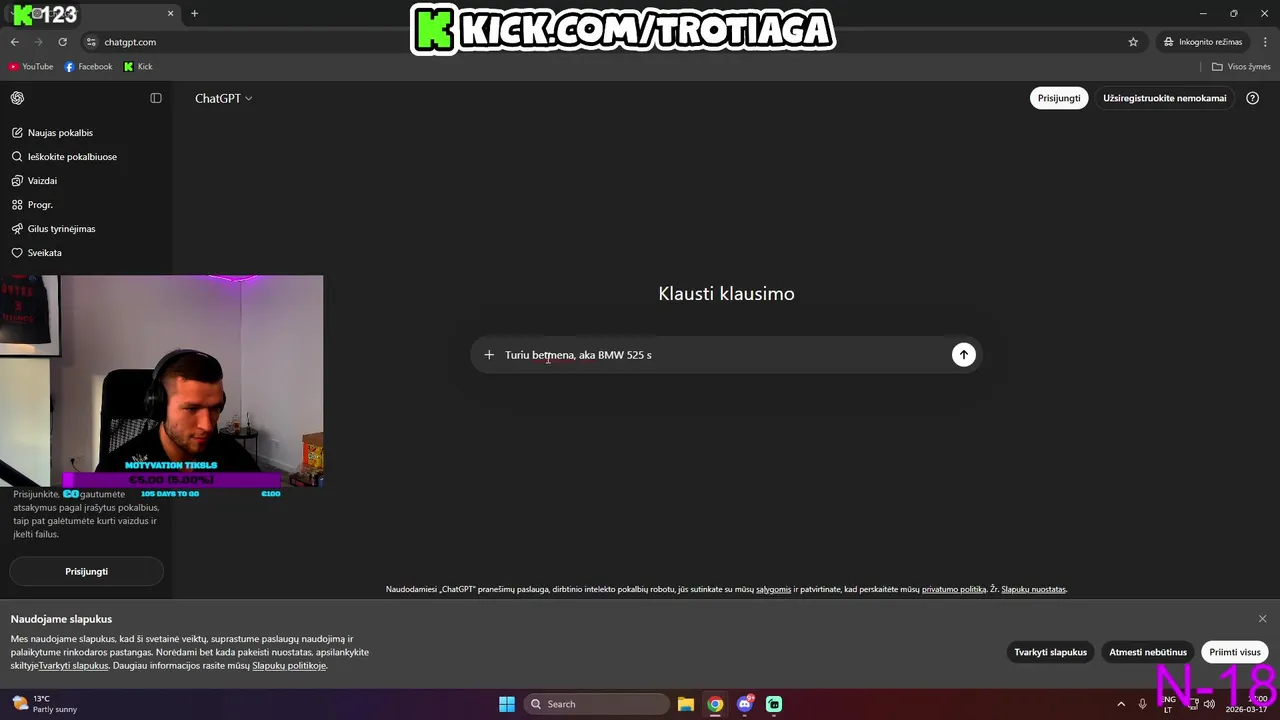Image resolution: width=1280 pixels, height=720 pixels.
Task: Open the weather widget Partly sunny
Action: pos(44,704)
